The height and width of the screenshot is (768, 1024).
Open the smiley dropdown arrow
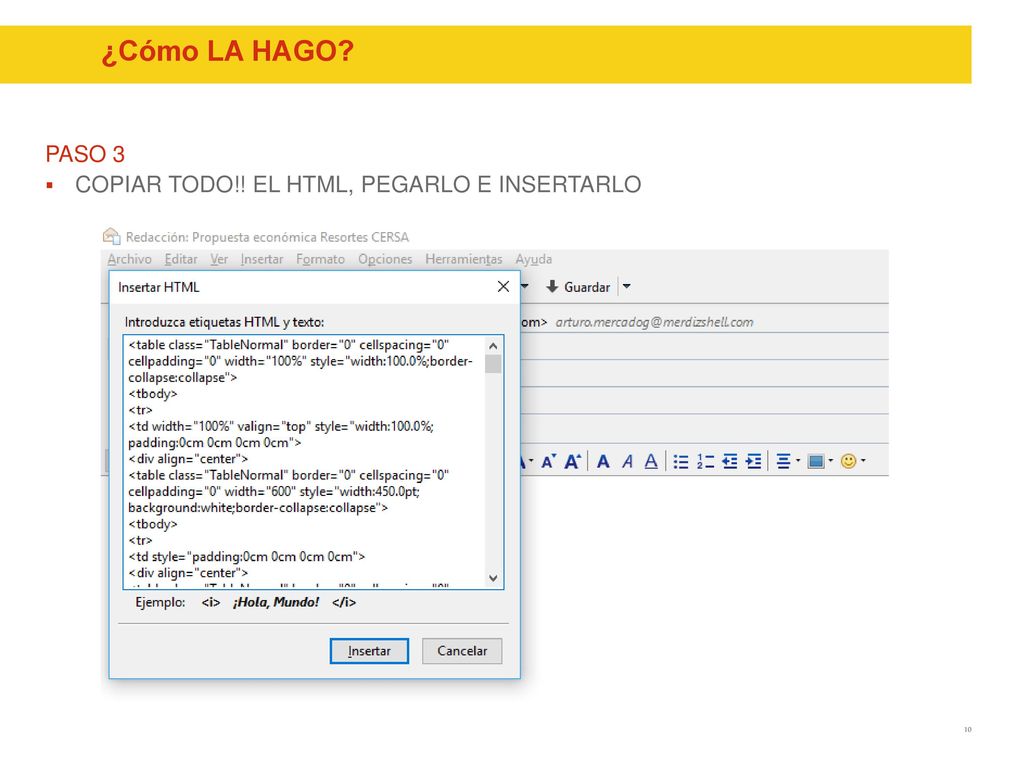point(863,461)
